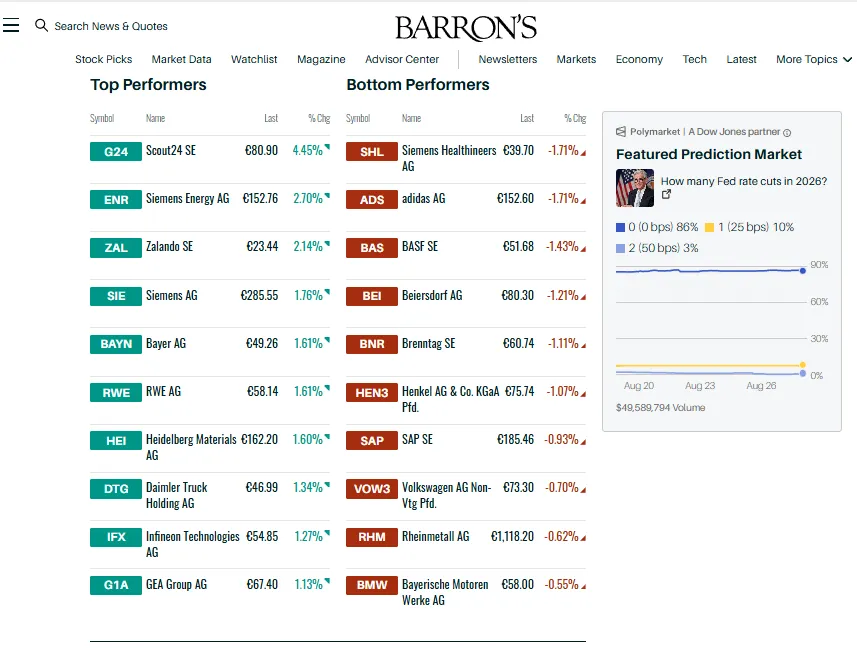
Task: Click the BNR ticker badge
Action: coord(372,344)
